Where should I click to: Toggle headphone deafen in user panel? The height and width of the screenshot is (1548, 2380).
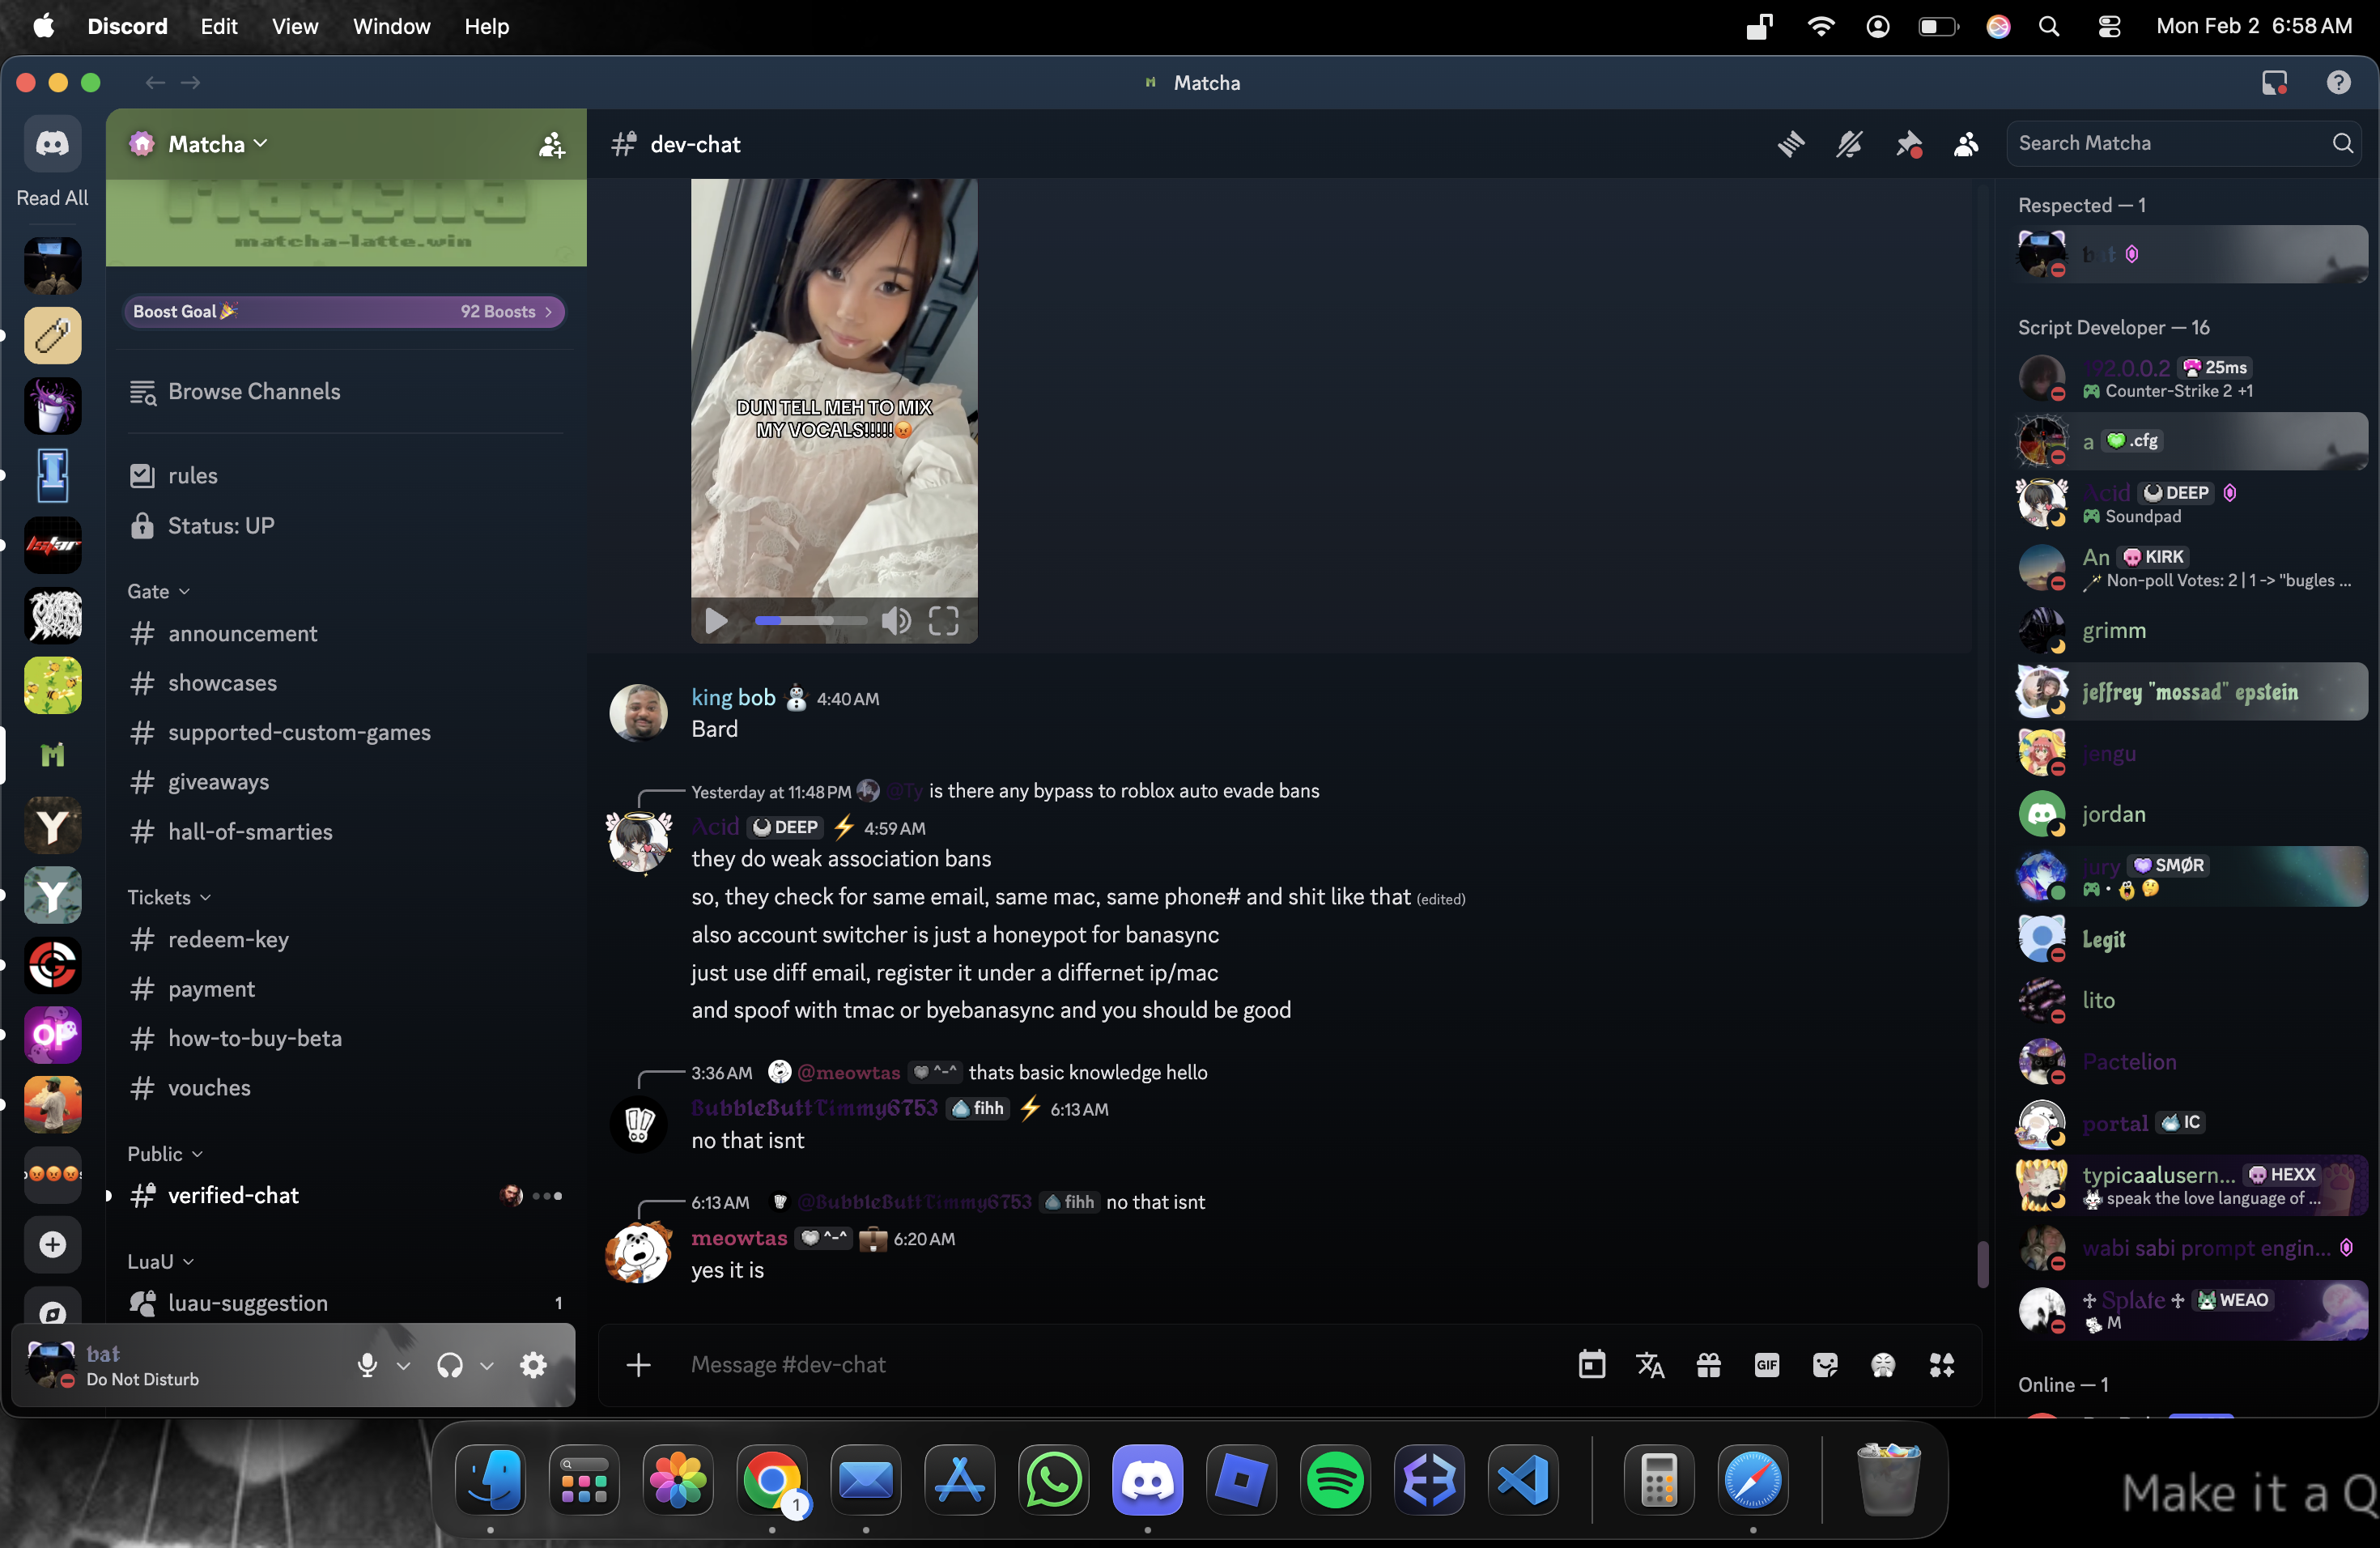(x=450, y=1364)
